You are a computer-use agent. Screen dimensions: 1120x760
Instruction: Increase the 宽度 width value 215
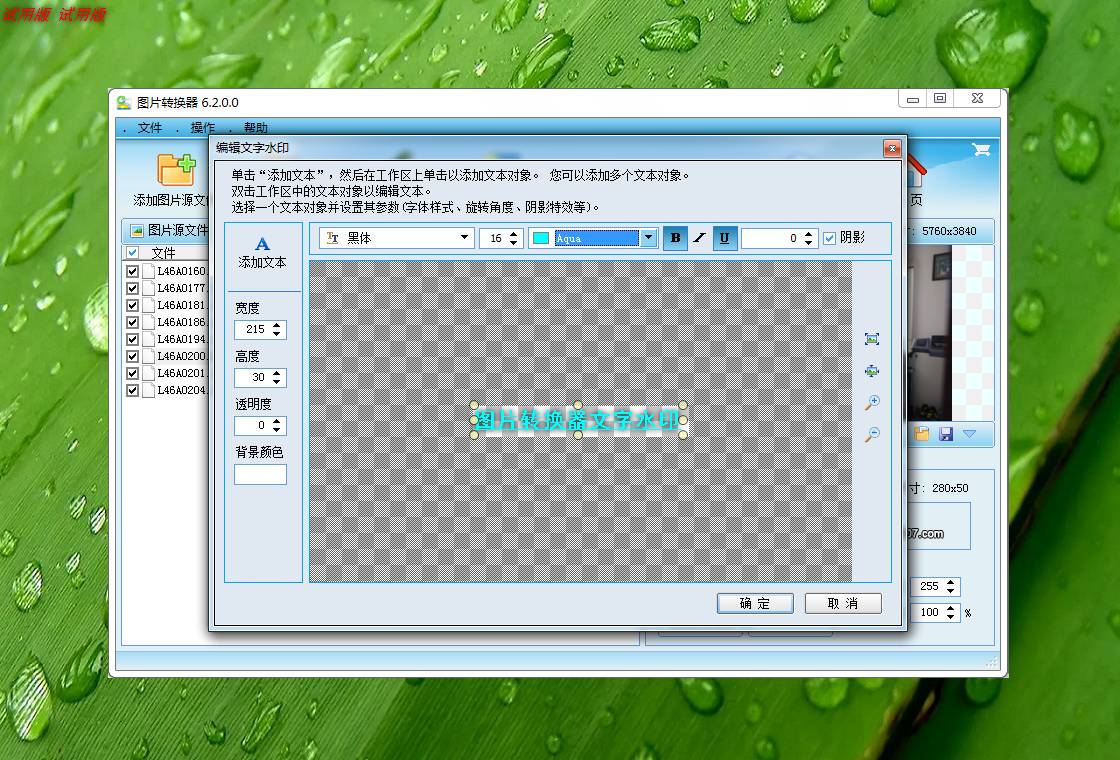tap(276, 325)
